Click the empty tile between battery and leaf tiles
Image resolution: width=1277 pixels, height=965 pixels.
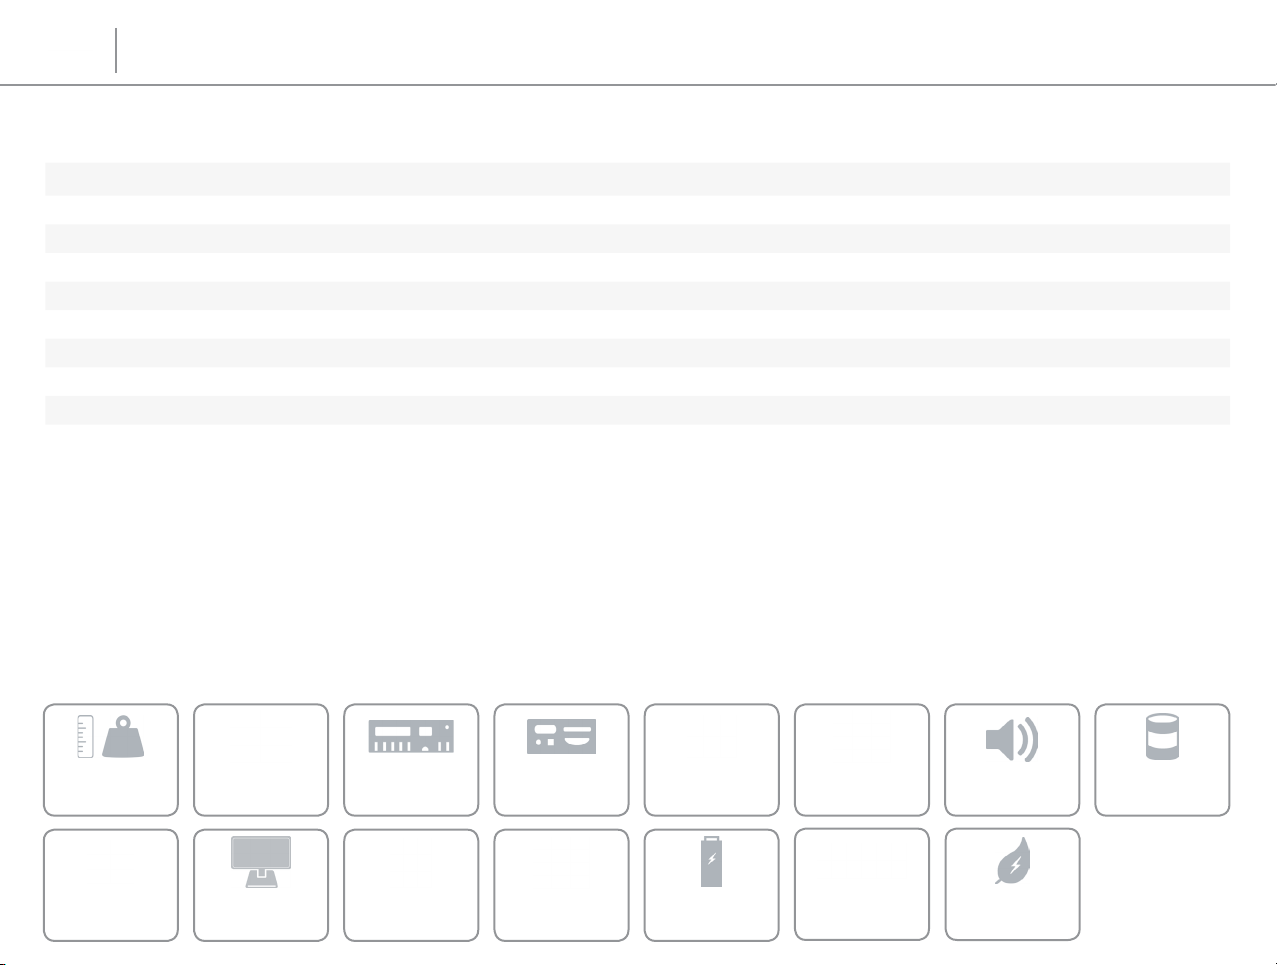tap(862, 884)
